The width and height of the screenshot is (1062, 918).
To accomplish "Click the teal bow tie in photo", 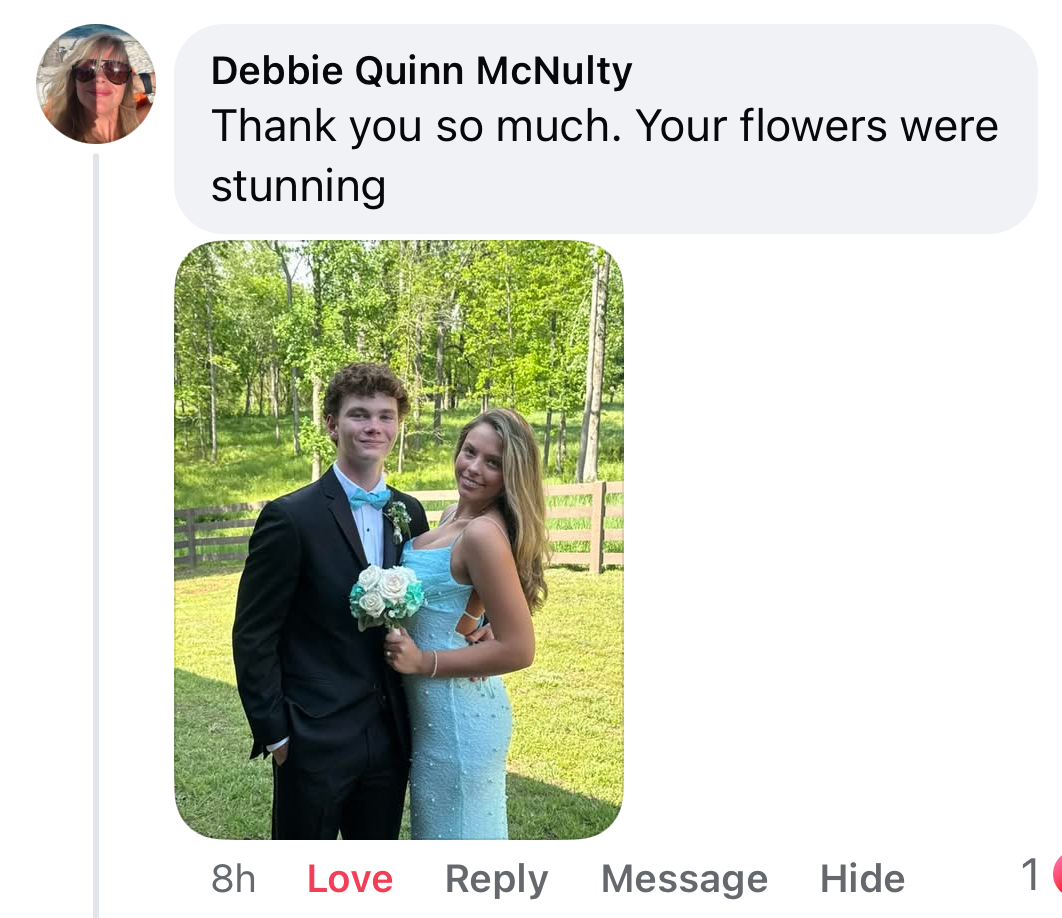I will pos(369,498).
